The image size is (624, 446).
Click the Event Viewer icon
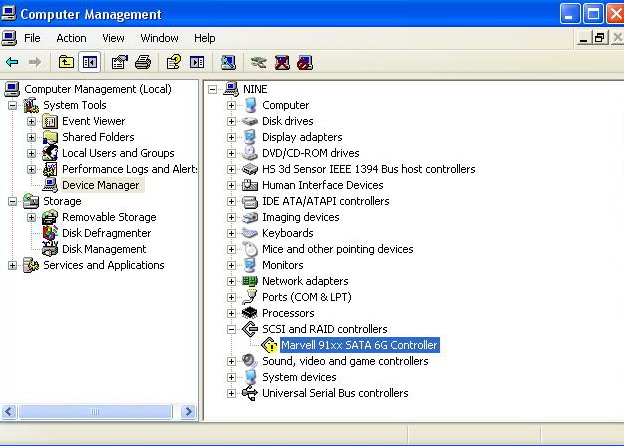click(x=50, y=121)
